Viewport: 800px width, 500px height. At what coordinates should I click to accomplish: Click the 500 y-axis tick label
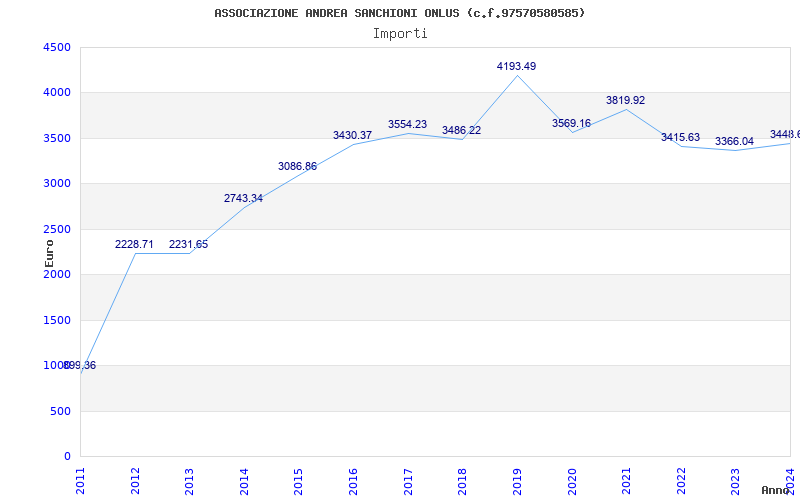tap(60, 411)
